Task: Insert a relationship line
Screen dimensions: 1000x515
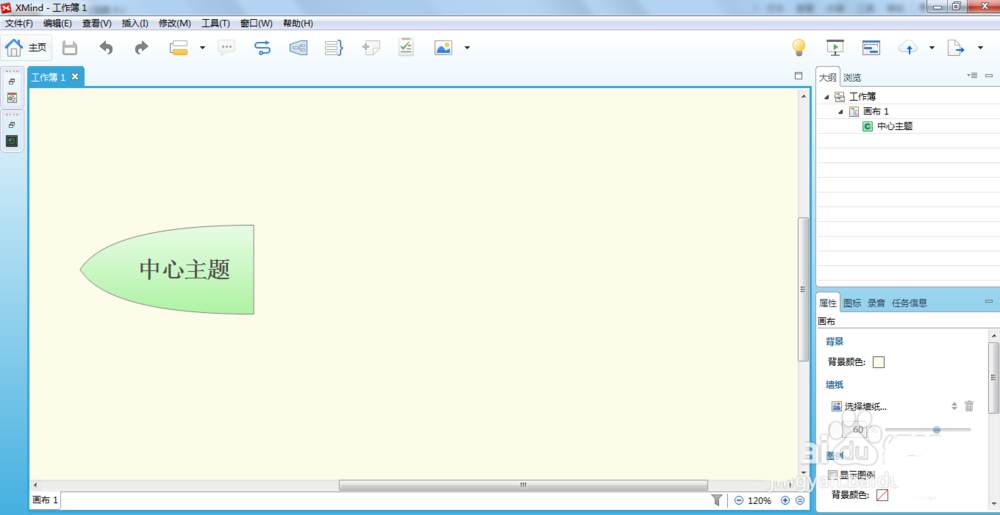Action: pyautogui.click(x=262, y=48)
